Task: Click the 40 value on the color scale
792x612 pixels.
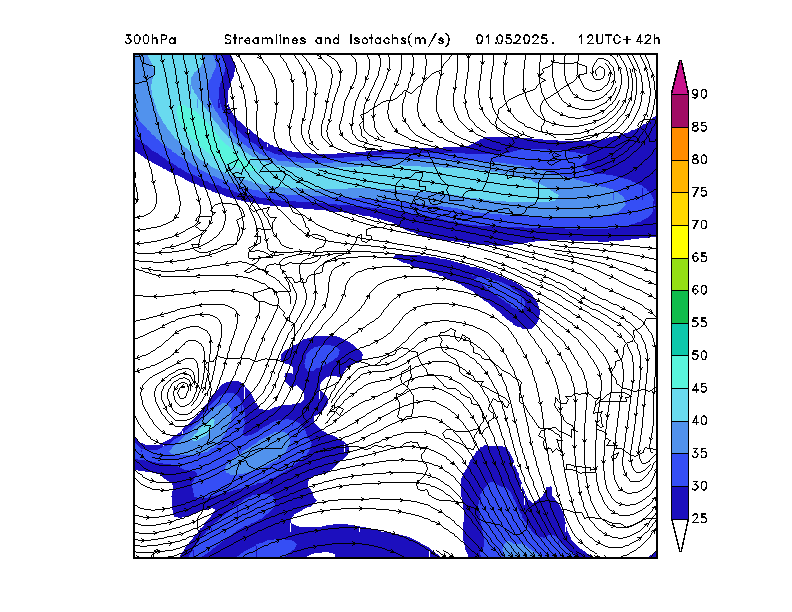Action: click(700, 421)
